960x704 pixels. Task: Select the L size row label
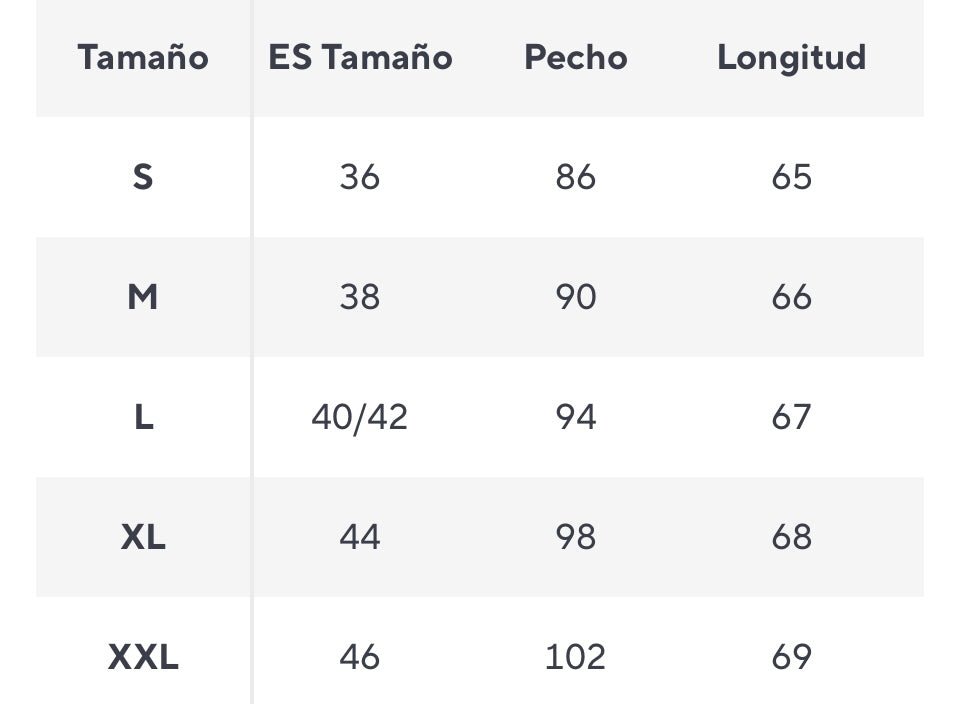click(143, 417)
